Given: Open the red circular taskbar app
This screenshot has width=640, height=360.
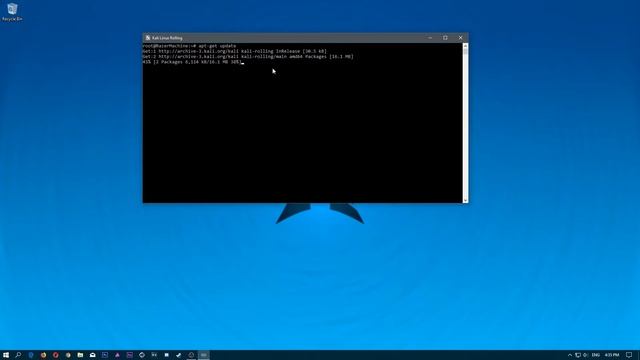Looking at the screenshot, I should [56, 355].
